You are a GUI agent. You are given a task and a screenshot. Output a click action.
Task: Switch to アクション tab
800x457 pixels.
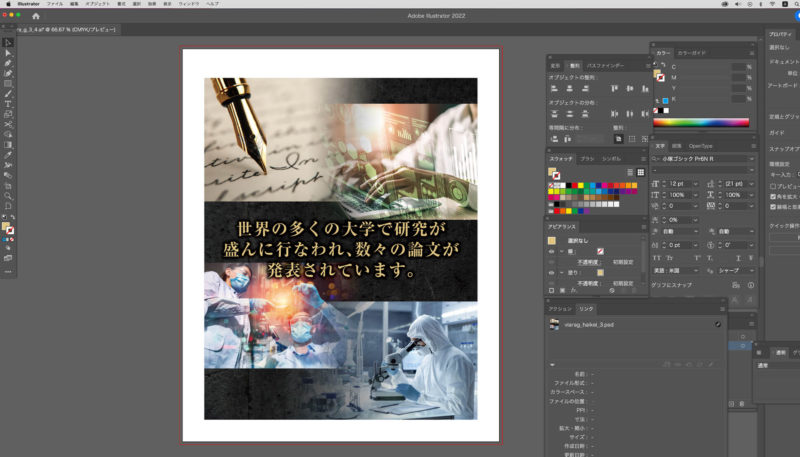click(x=560, y=309)
